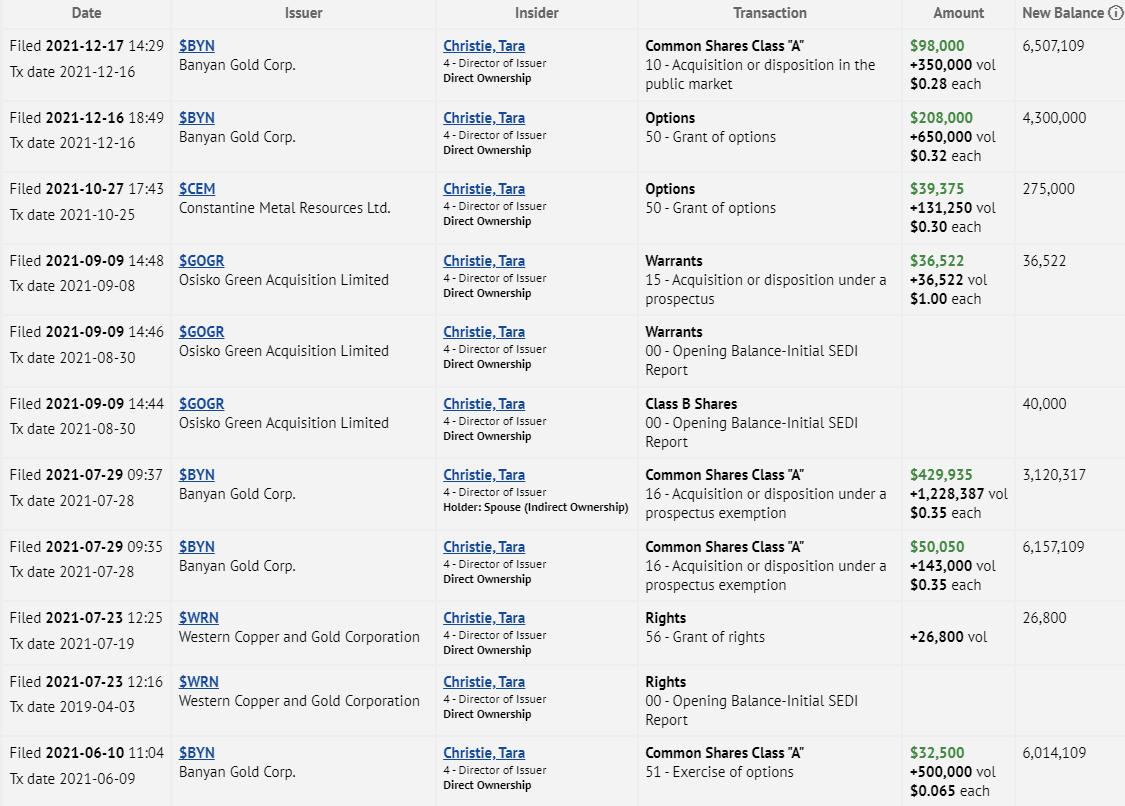Open Christie, Tara link in 2021-12-17 row

484,46
